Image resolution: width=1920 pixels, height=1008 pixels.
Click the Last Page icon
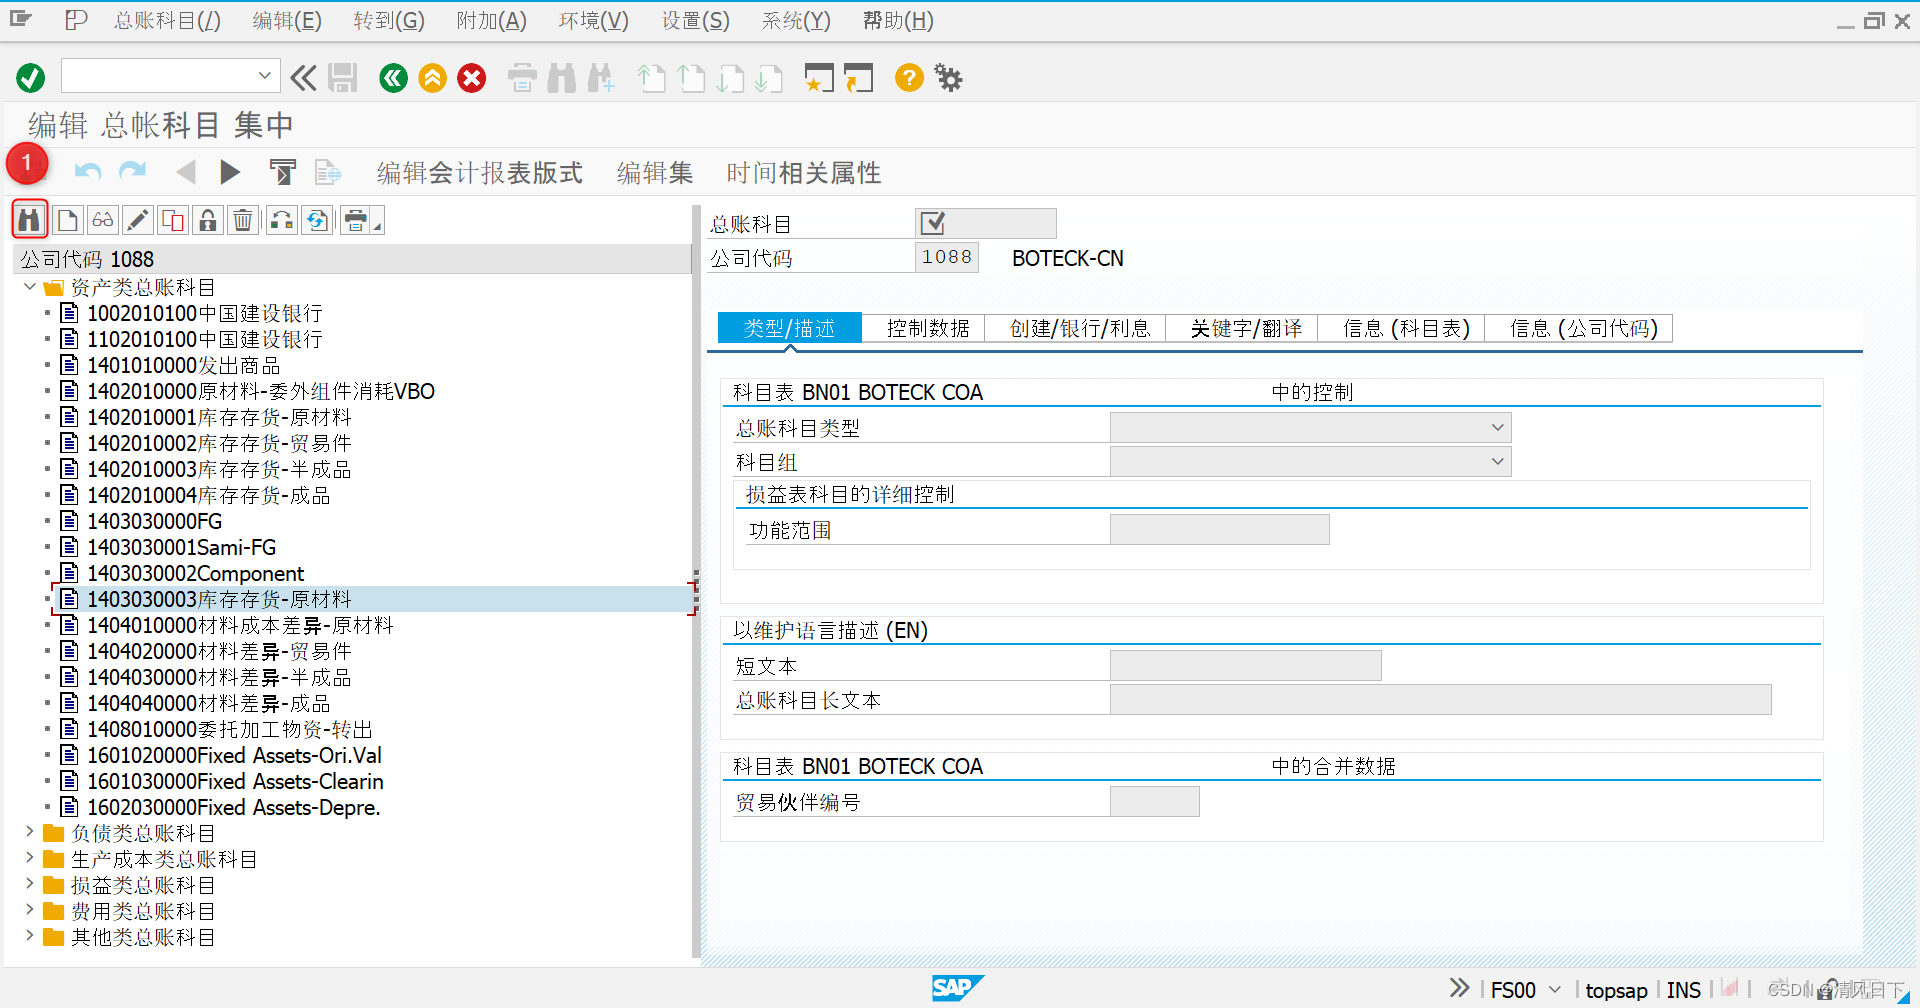769,78
